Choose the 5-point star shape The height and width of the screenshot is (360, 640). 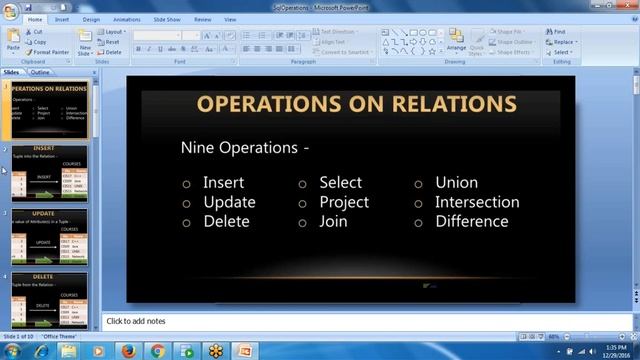[x=432, y=51]
